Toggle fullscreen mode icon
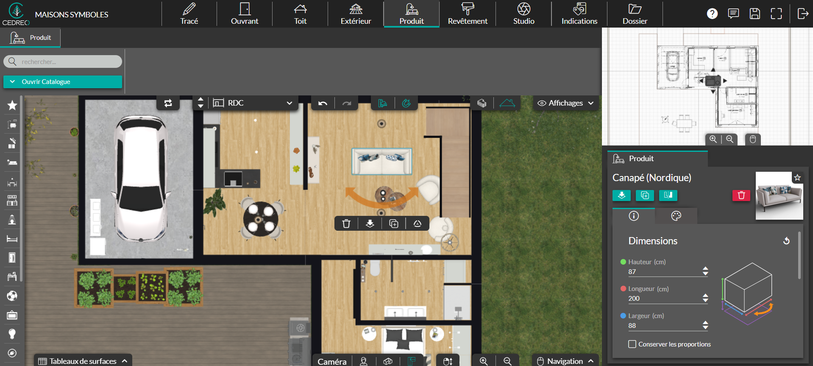Image resolution: width=813 pixels, height=366 pixels. [776, 14]
